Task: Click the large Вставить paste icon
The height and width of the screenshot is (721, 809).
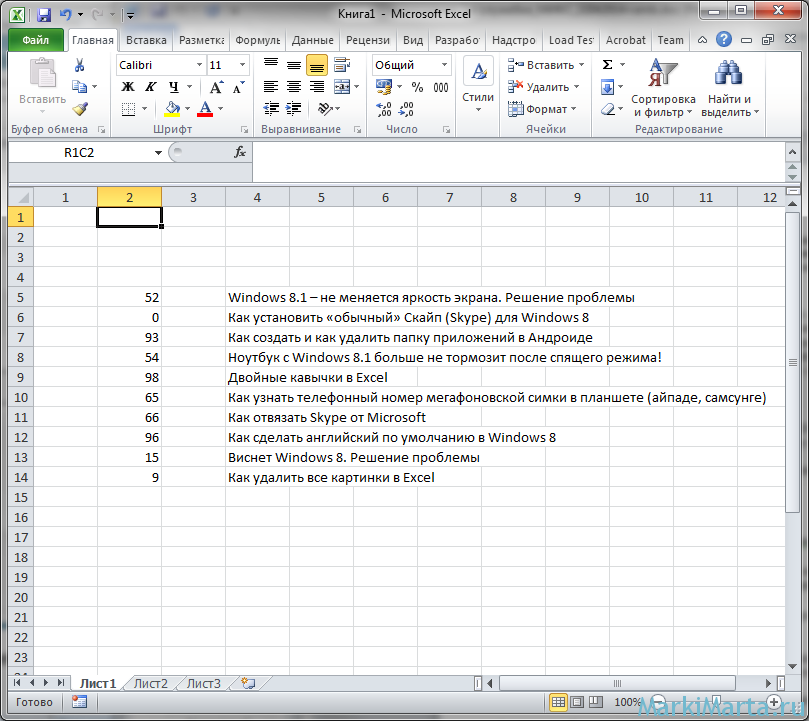Action: (x=42, y=73)
